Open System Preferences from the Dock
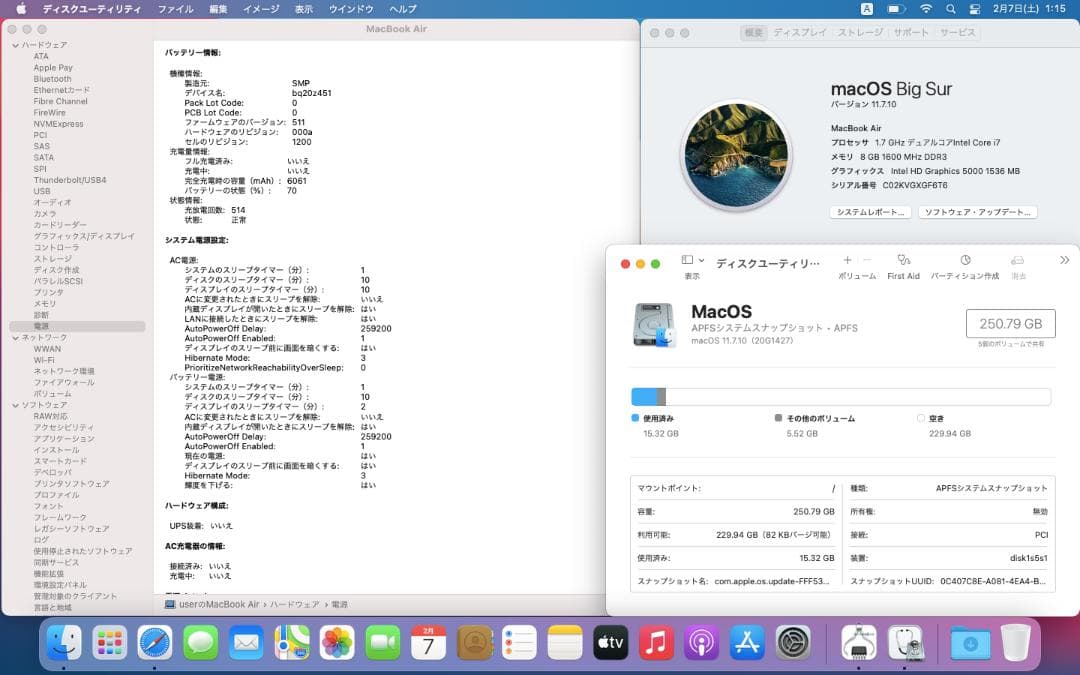 [x=793, y=643]
